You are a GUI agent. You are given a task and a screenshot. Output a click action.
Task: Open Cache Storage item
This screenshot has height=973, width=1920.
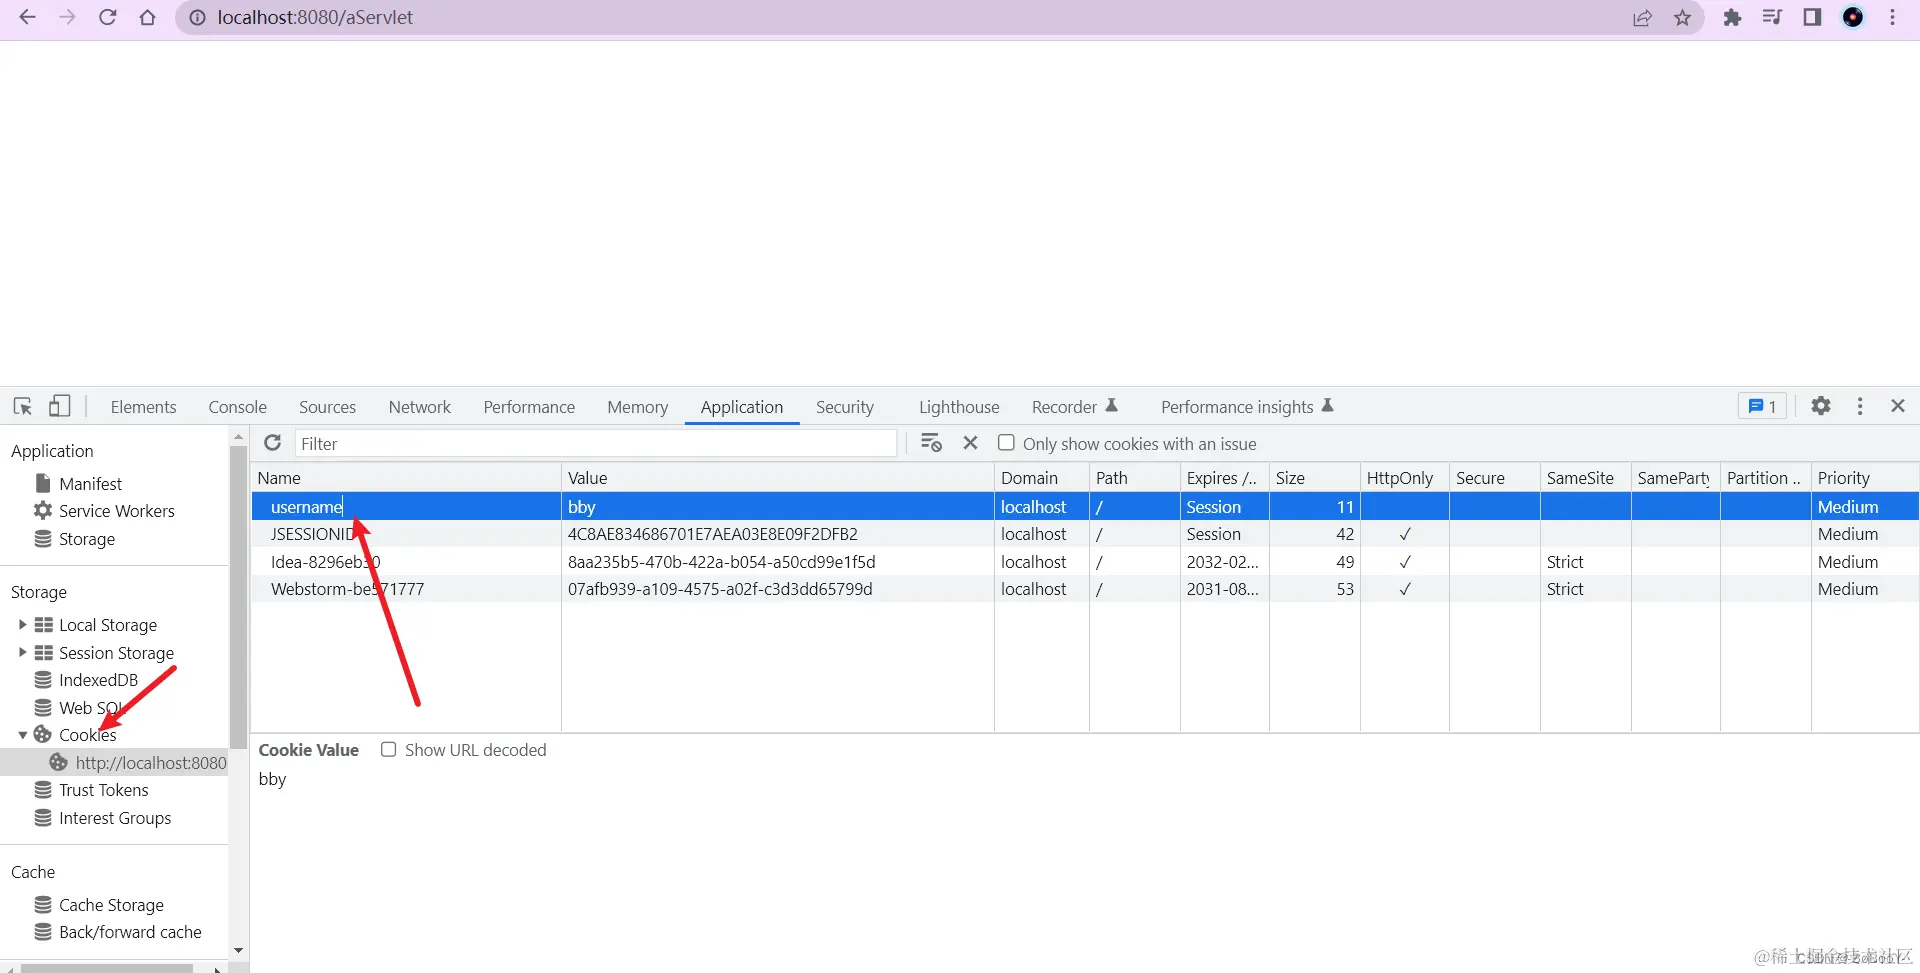(111, 905)
